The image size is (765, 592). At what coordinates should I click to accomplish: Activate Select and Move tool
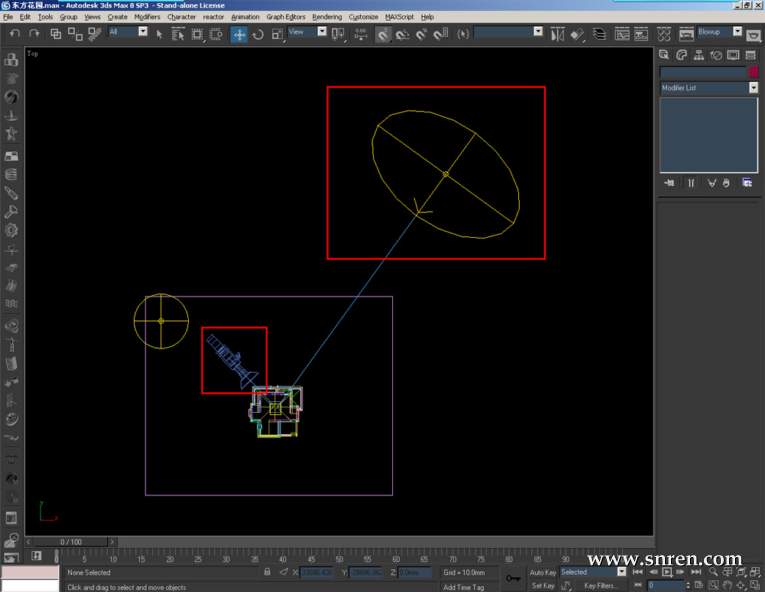pyautogui.click(x=239, y=34)
